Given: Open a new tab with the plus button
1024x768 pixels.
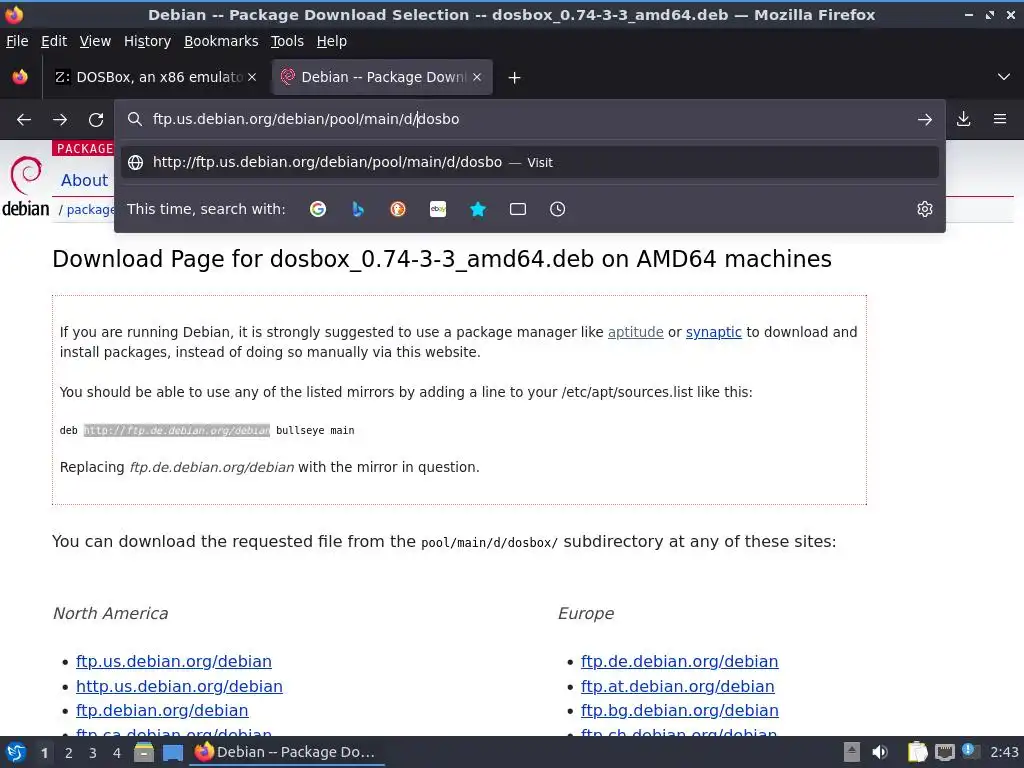Looking at the screenshot, I should (515, 78).
